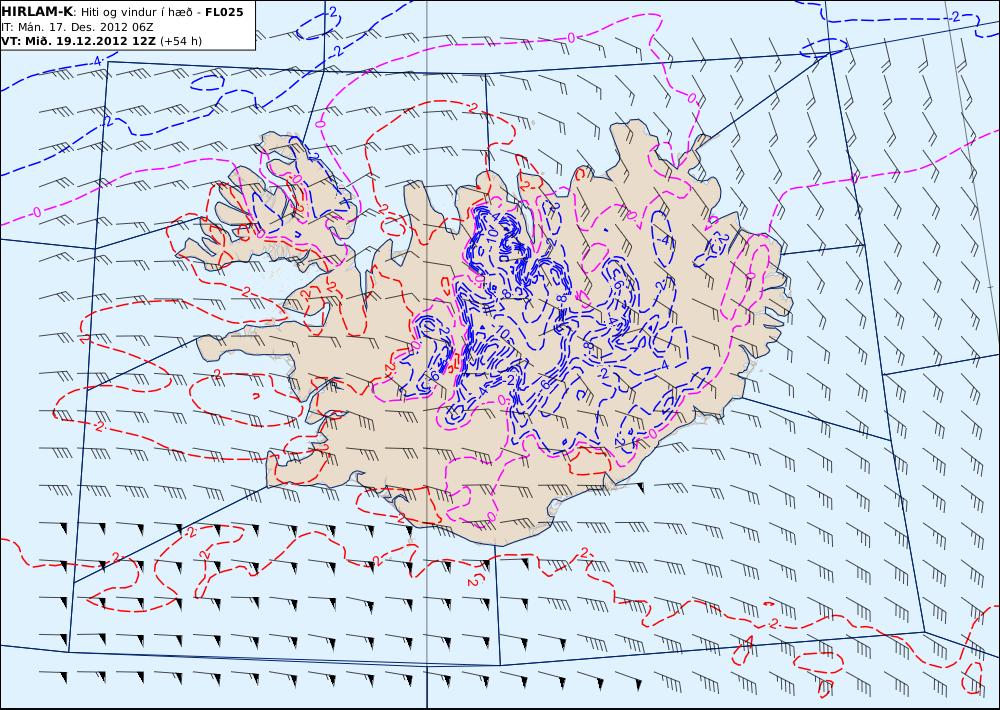Click the 'VT: Mið. 19.12.2012 12Z' valid time
Image resolution: width=1000 pixels, height=710 pixels.
pyautogui.click(x=78, y=41)
